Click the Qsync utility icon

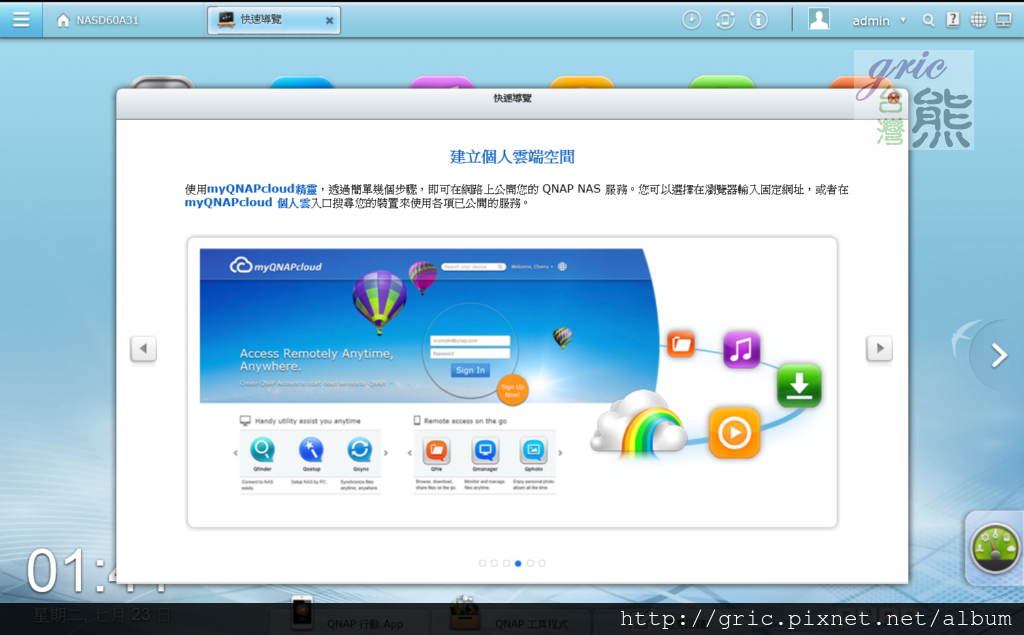360,449
